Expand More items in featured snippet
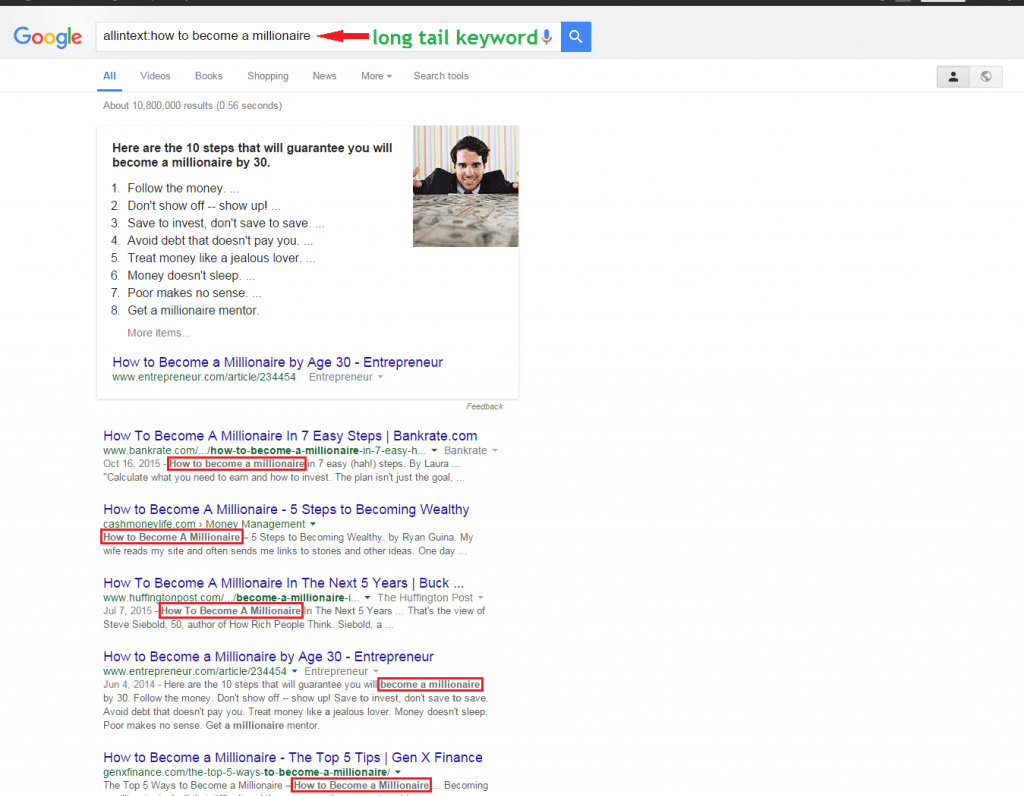1024x796 pixels. (x=158, y=333)
